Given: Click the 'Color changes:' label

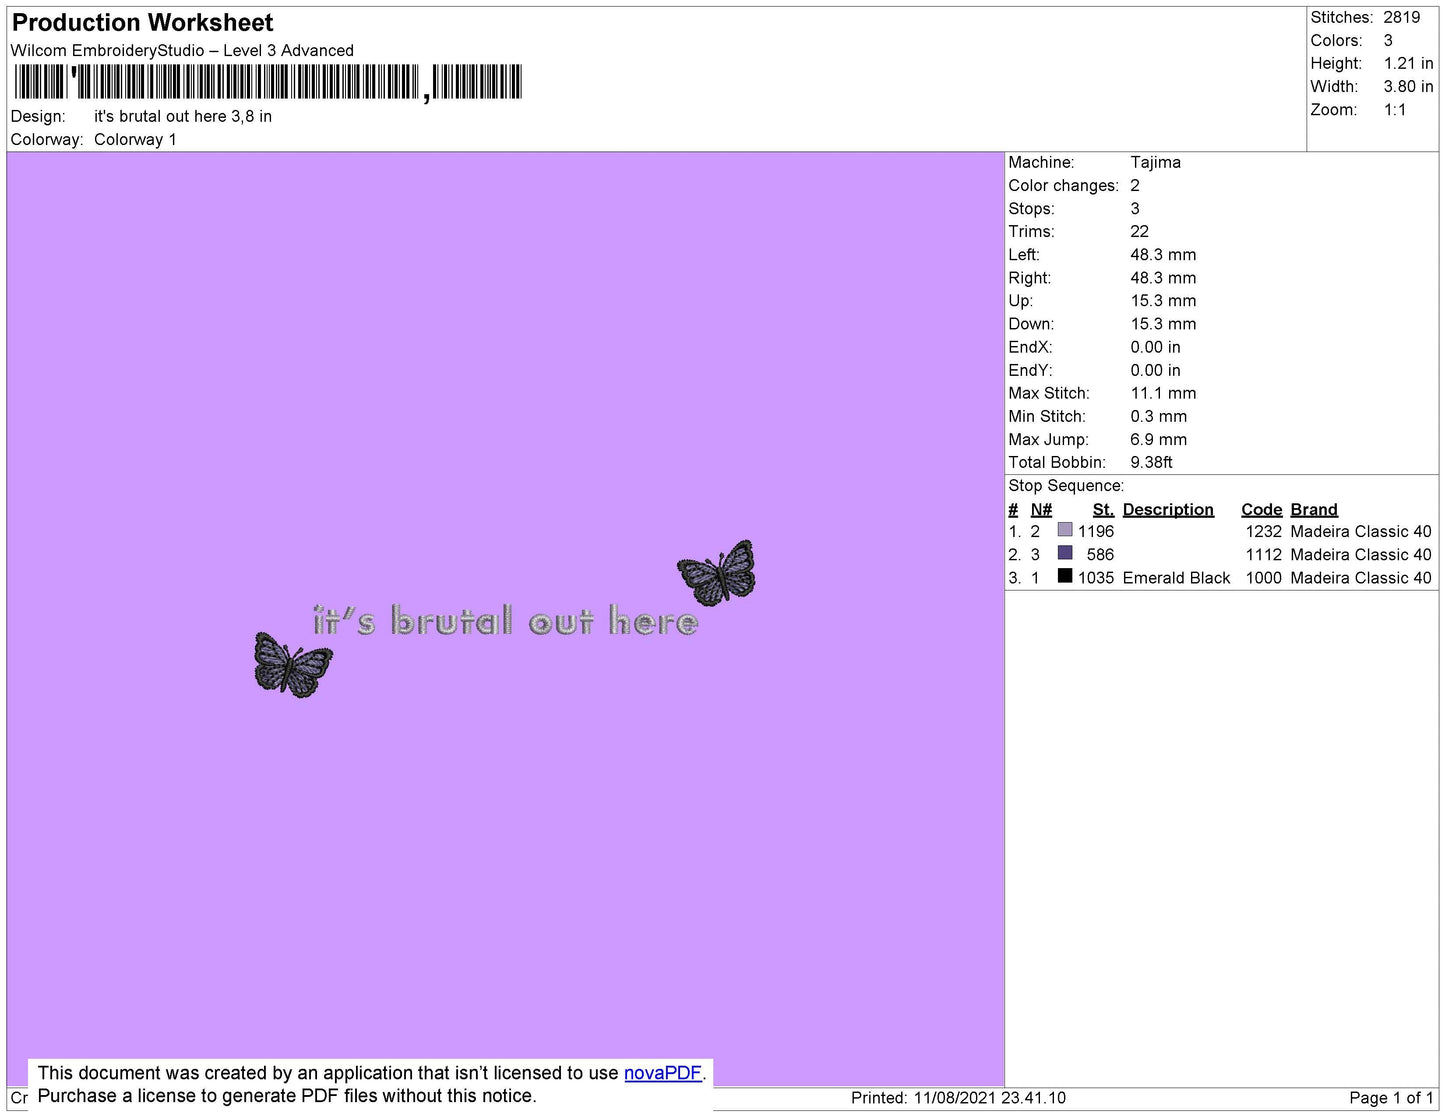Looking at the screenshot, I should point(1064,186).
